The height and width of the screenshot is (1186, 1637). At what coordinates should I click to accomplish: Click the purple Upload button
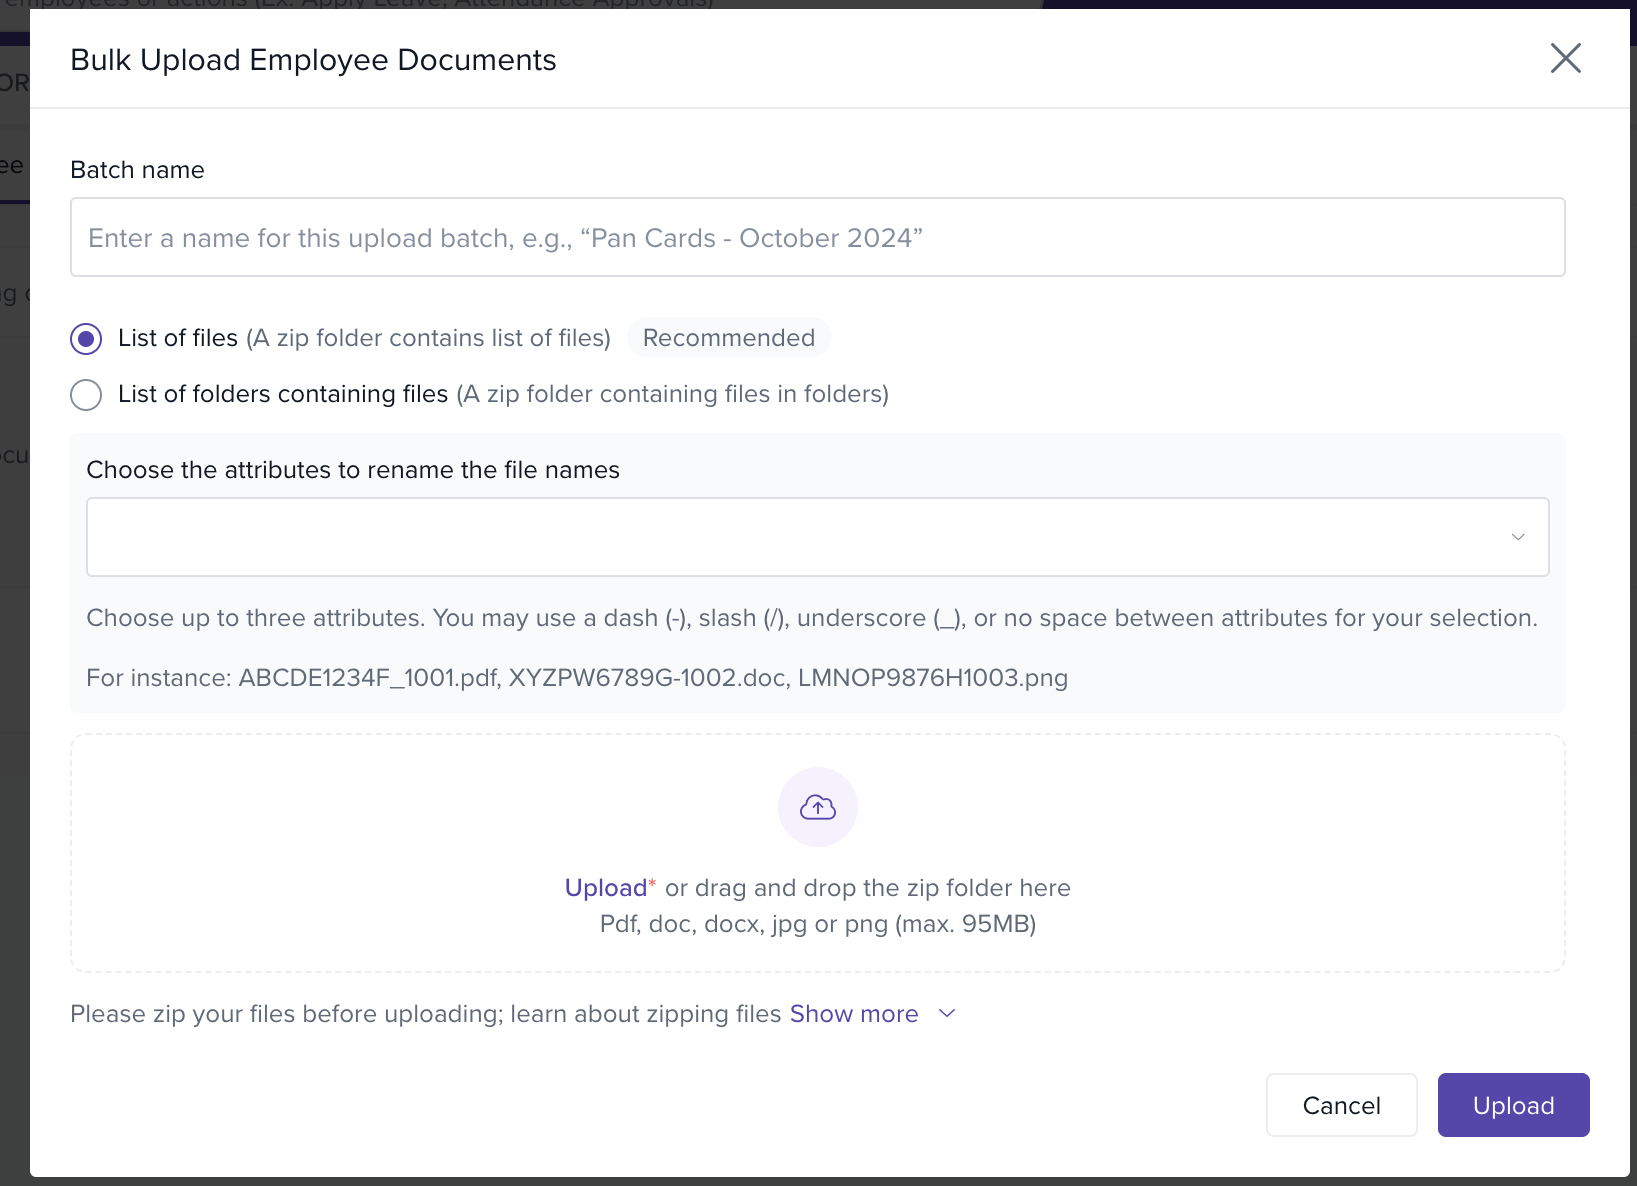pos(1512,1105)
